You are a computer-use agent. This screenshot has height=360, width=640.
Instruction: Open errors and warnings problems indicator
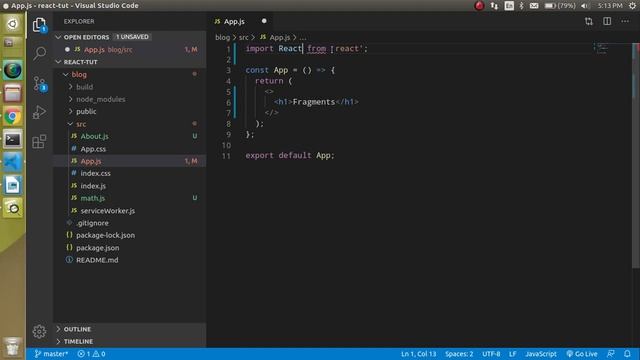click(91, 354)
